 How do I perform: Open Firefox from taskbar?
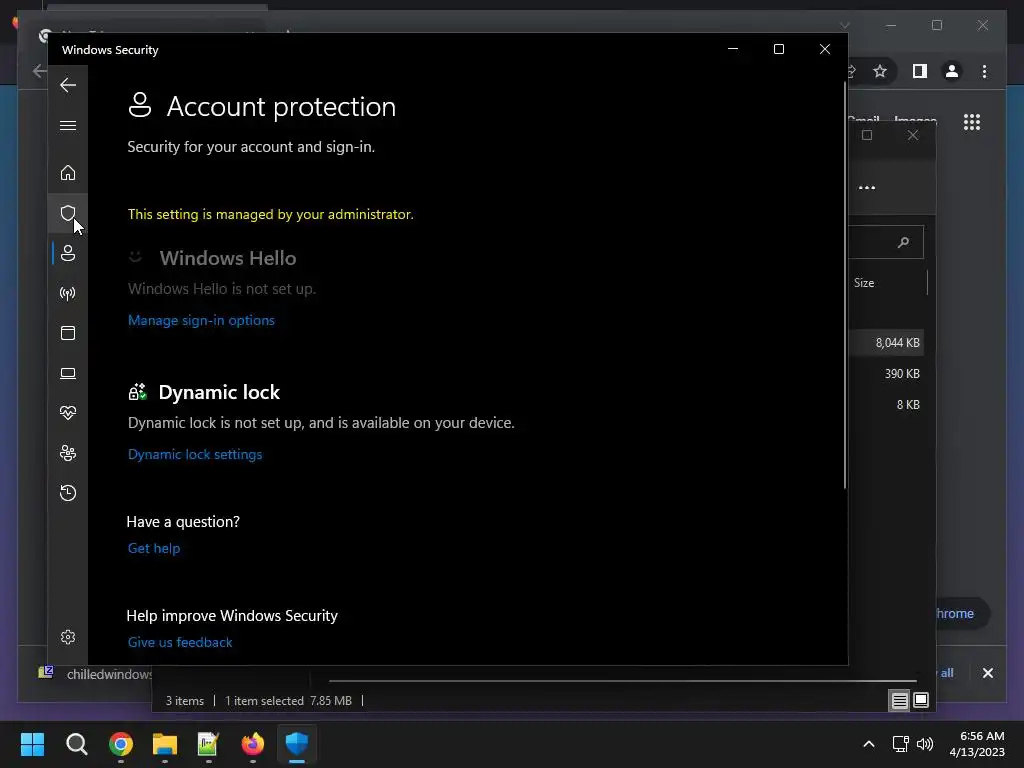coord(253,744)
